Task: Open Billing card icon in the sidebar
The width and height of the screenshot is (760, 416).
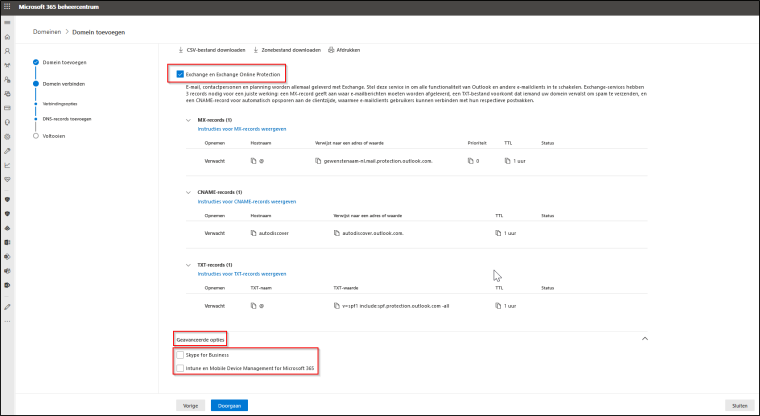Action: coord(7,108)
